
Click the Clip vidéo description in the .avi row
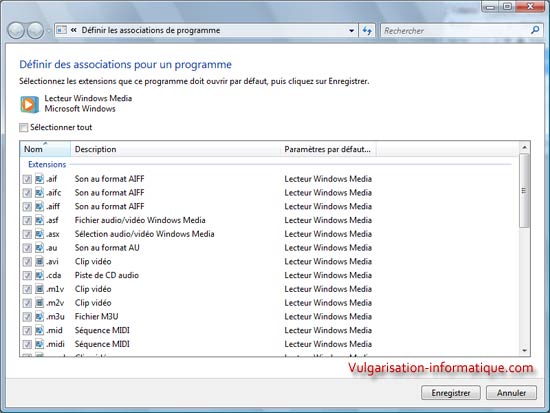click(x=93, y=261)
